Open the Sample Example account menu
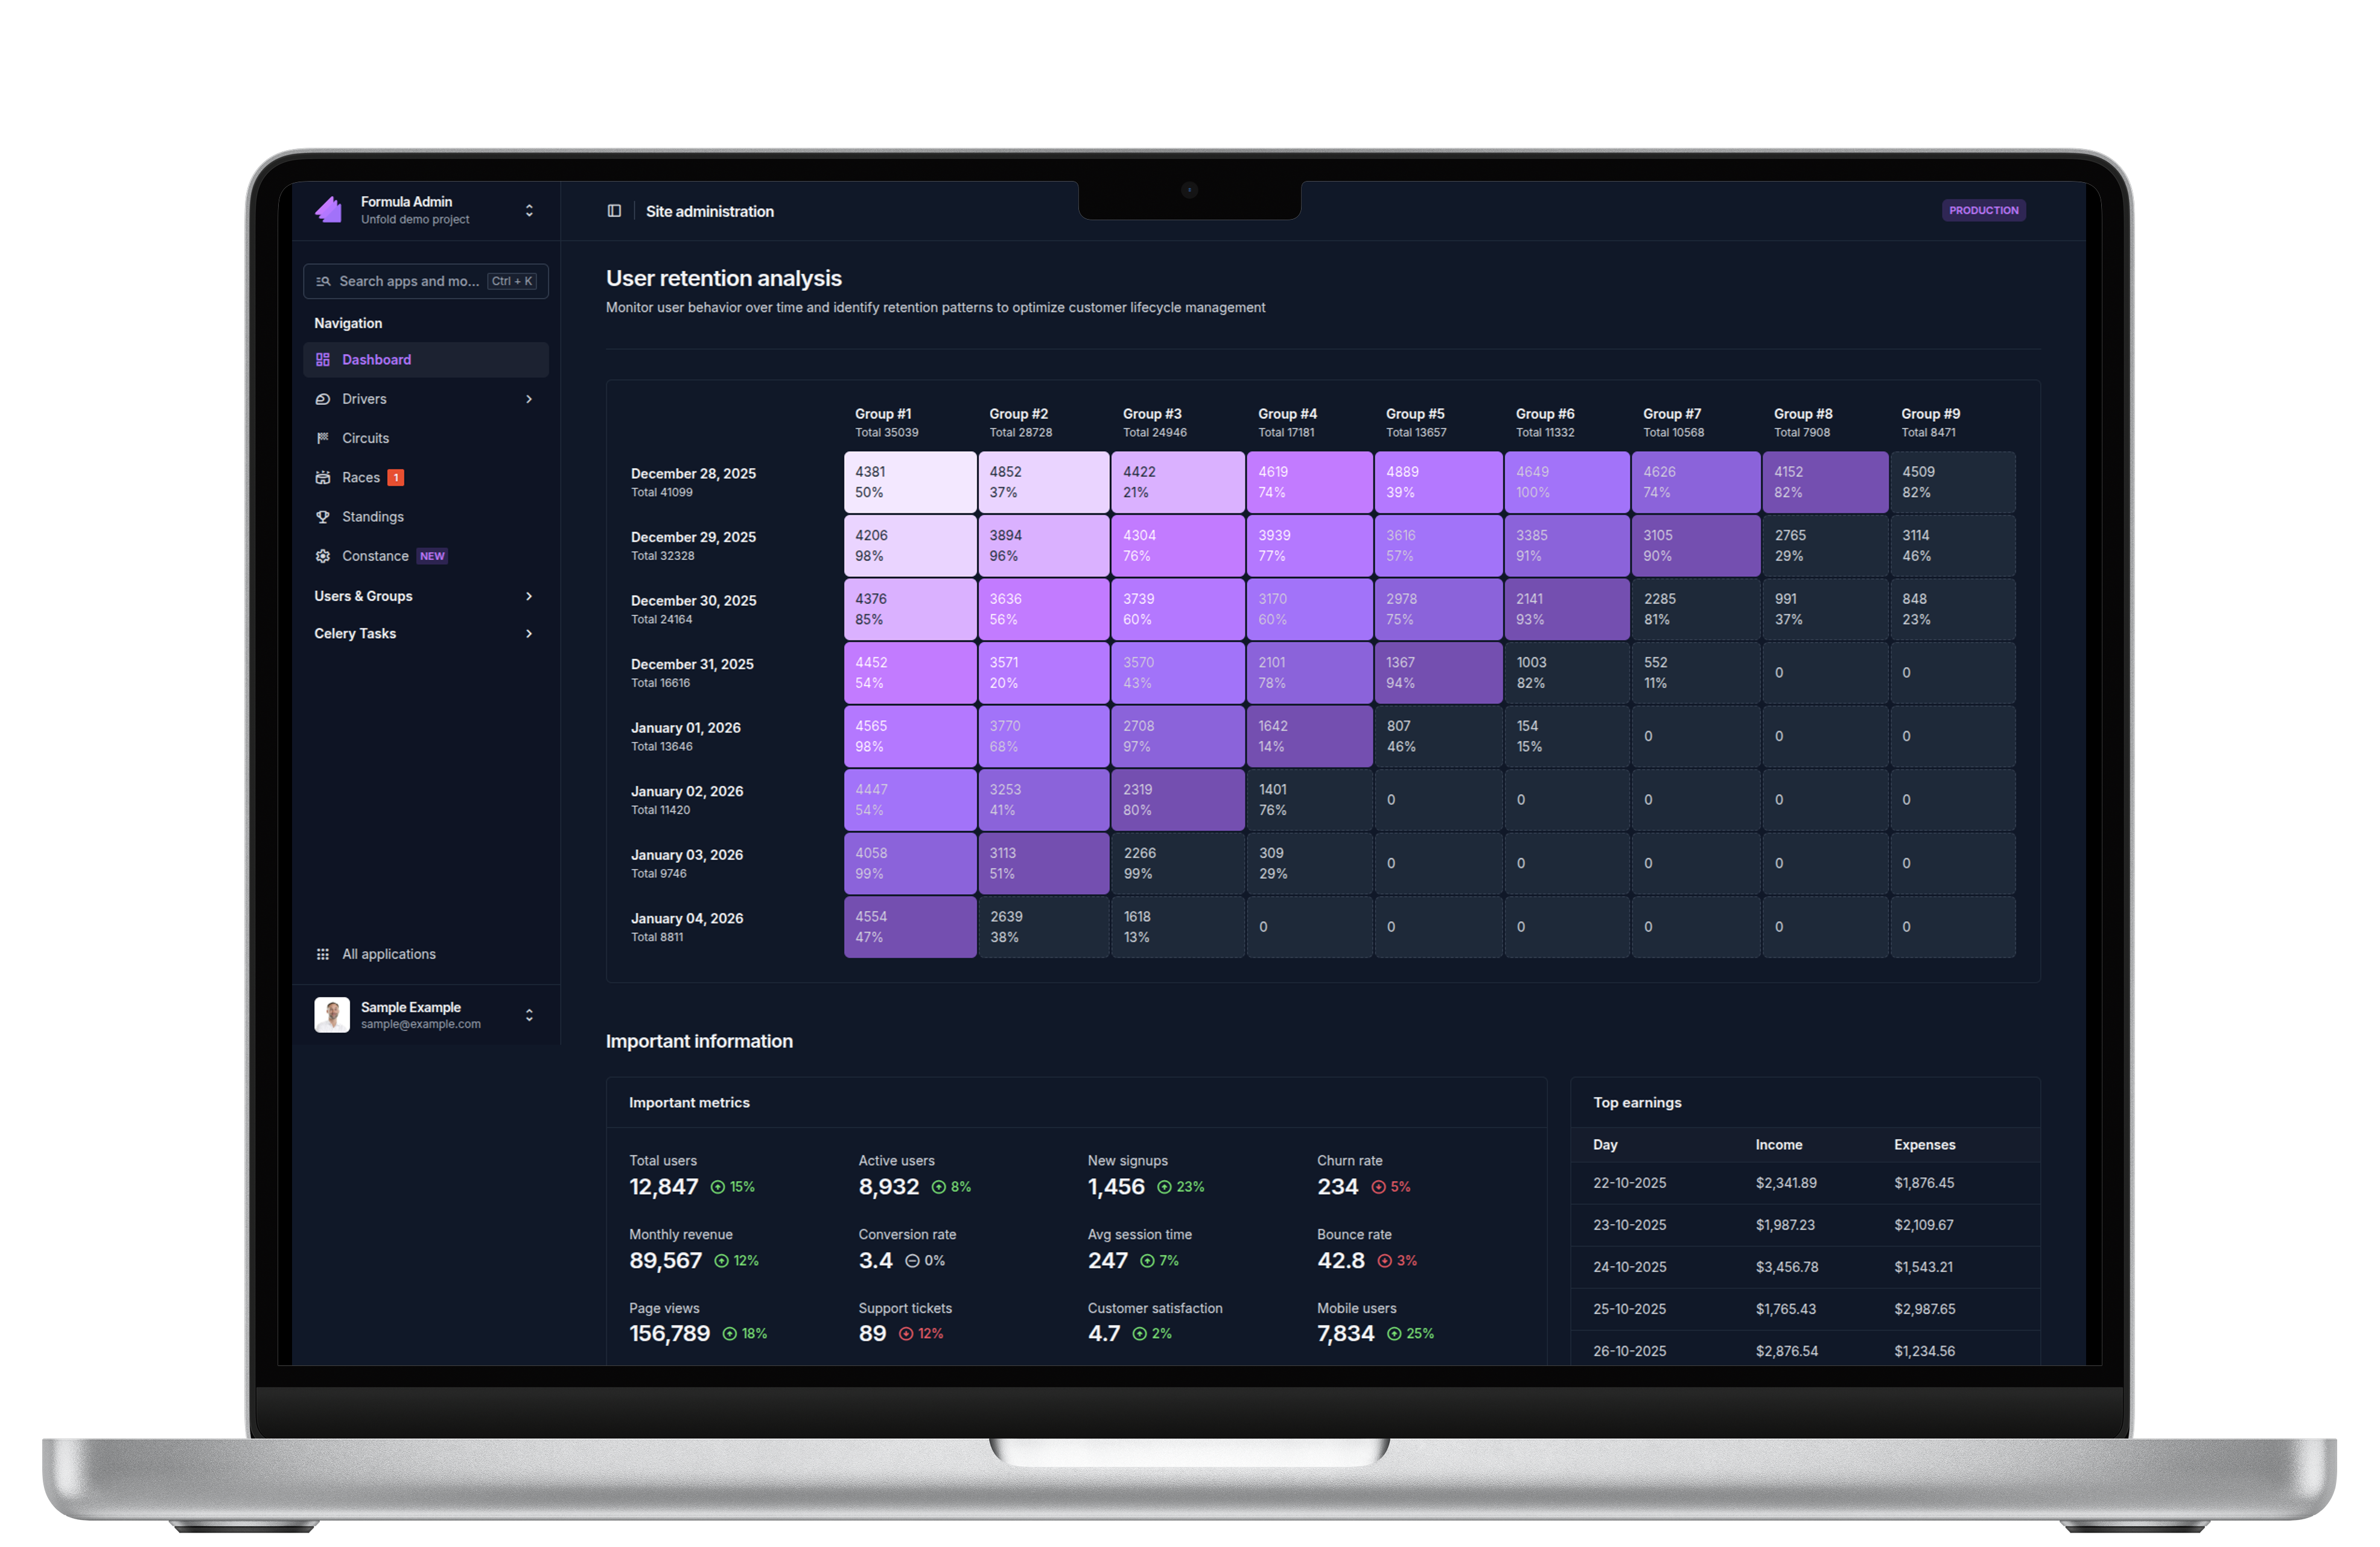 (529, 1015)
